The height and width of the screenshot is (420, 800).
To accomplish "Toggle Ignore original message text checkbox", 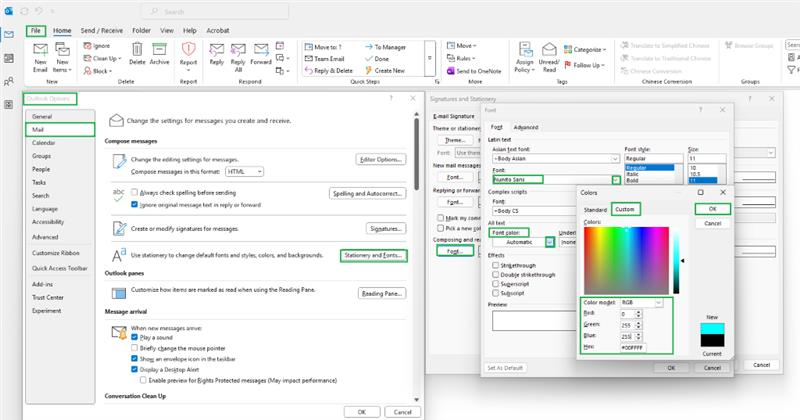I will tap(134, 204).
